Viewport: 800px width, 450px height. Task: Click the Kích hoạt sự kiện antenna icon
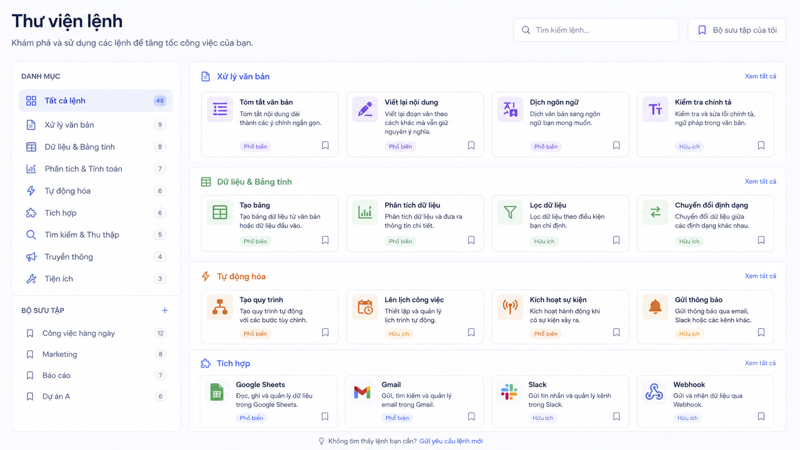tap(510, 307)
